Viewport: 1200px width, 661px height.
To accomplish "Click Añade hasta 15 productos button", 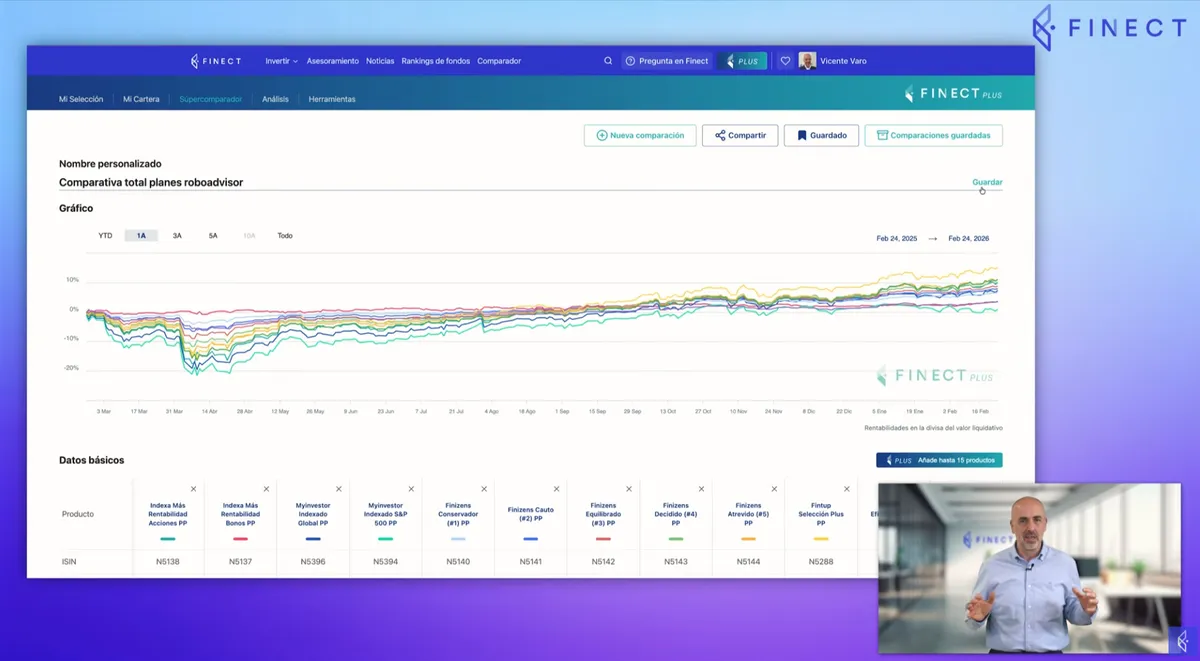I will click(x=939, y=460).
